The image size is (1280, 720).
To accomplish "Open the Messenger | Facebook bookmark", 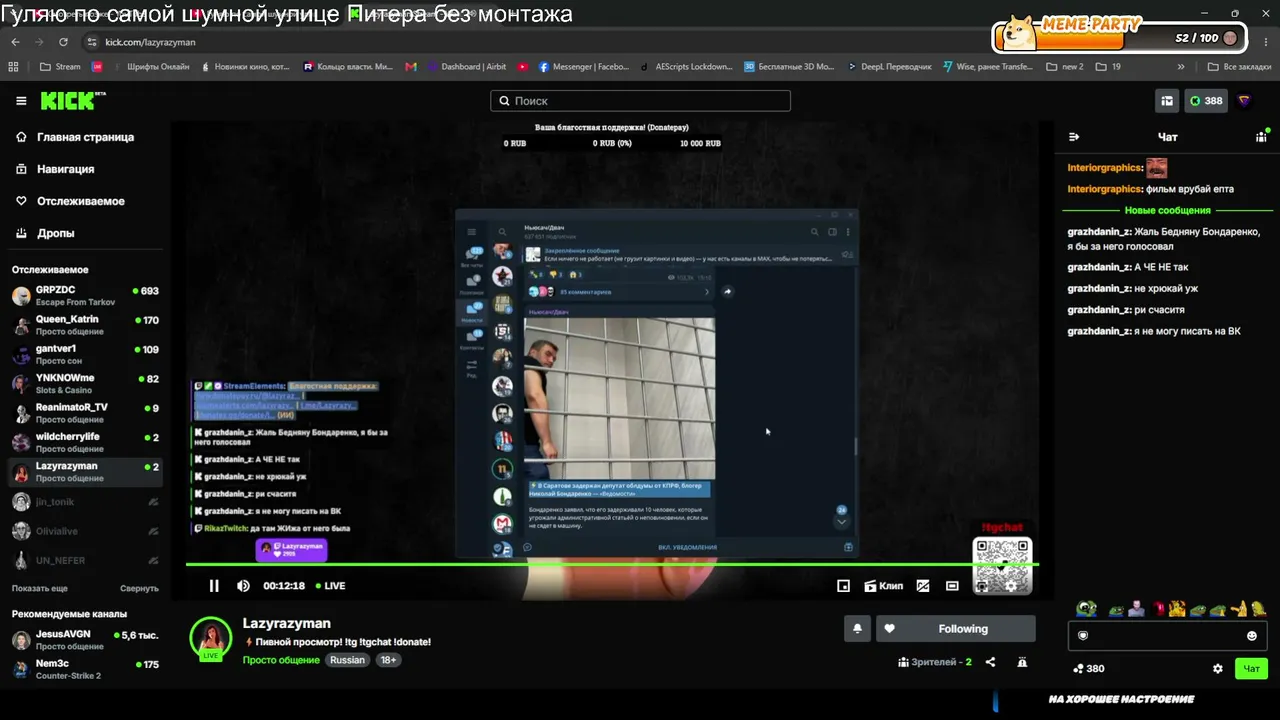I will [584, 67].
